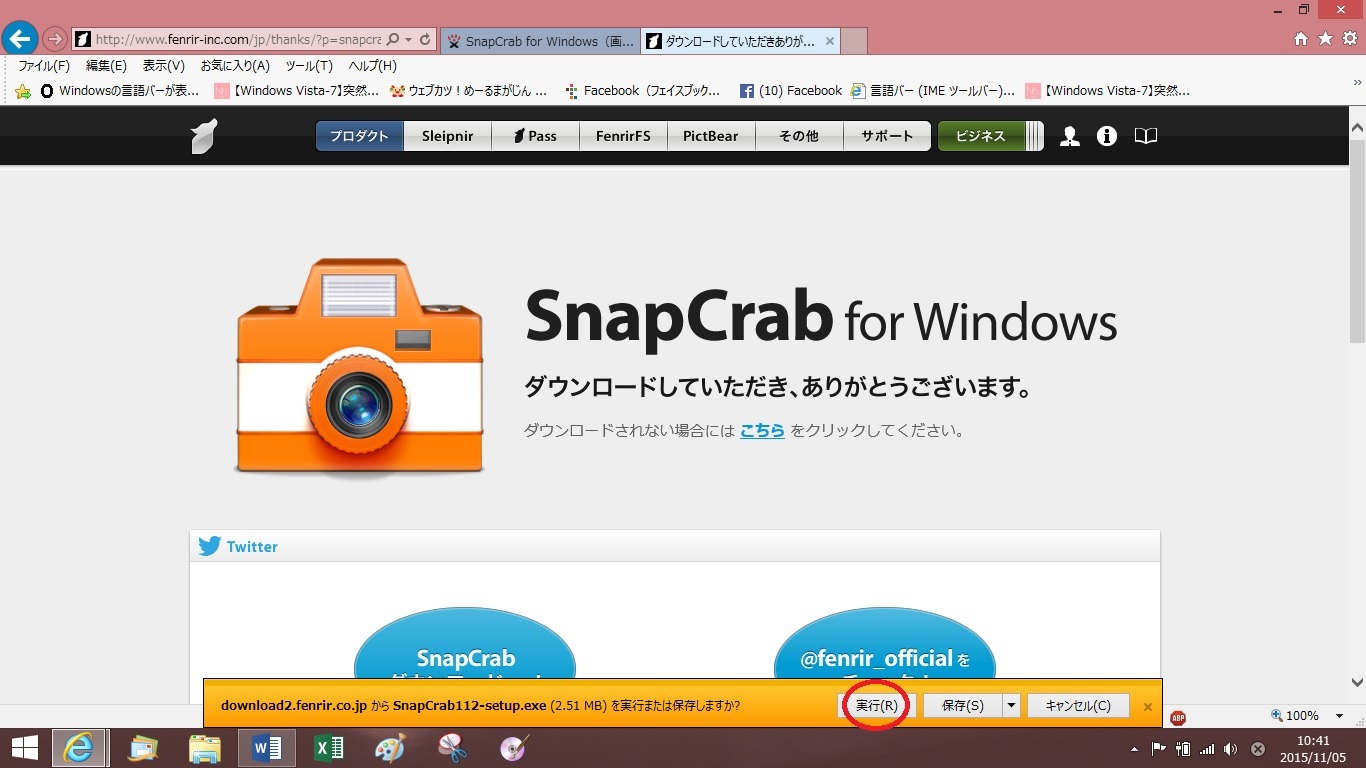Open the ファイル(F) menu
The image size is (1366, 768).
(44, 66)
